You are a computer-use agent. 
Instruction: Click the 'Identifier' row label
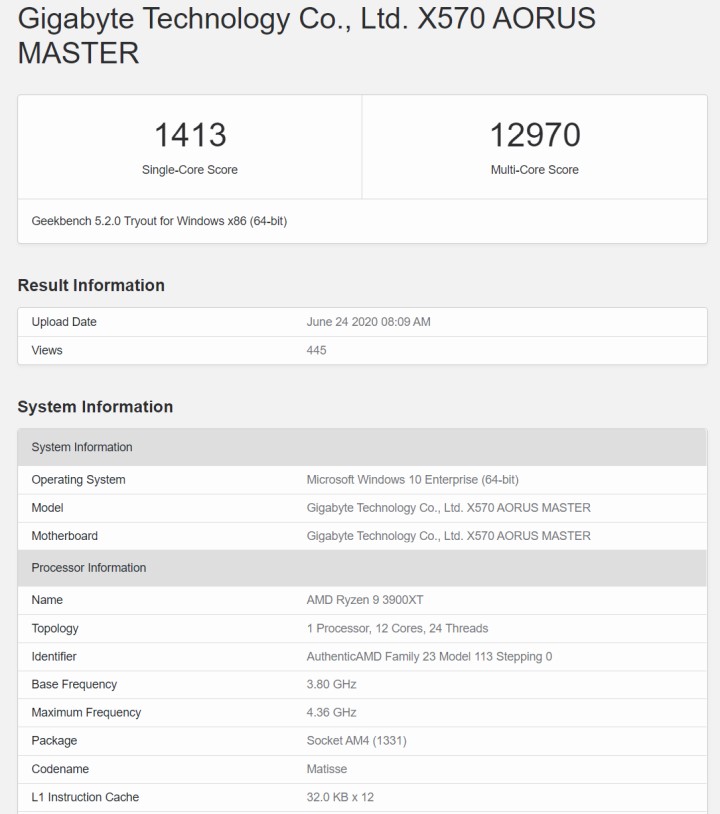point(53,657)
